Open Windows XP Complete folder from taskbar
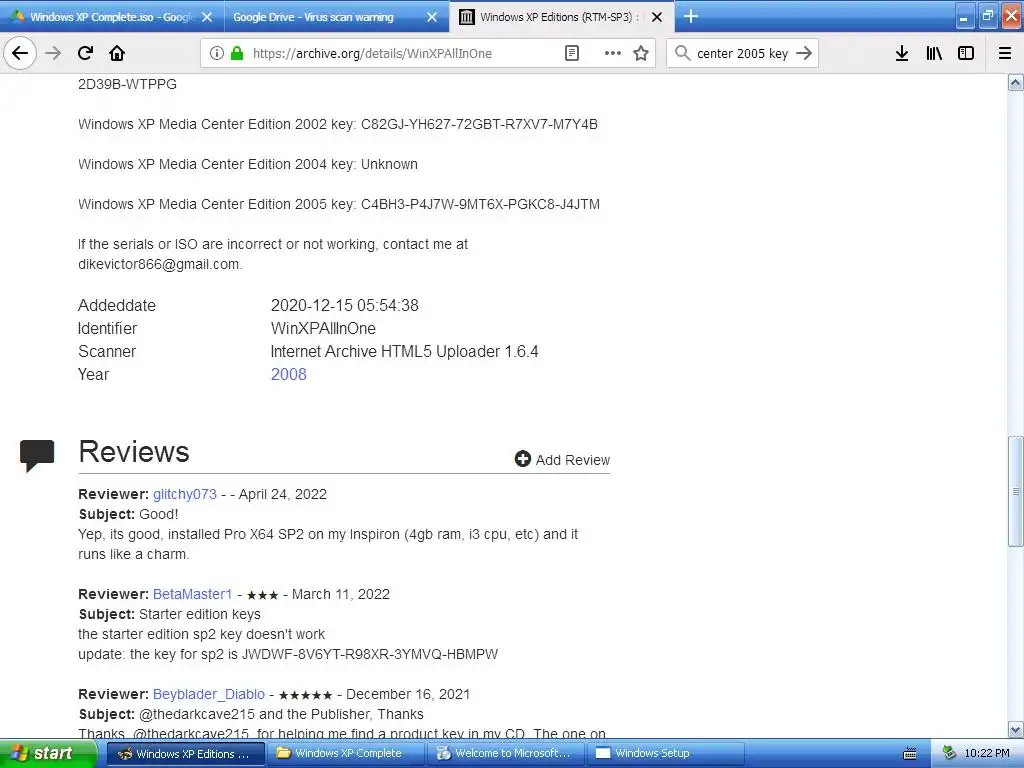The height and width of the screenshot is (768, 1024). [x=345, y=754]
